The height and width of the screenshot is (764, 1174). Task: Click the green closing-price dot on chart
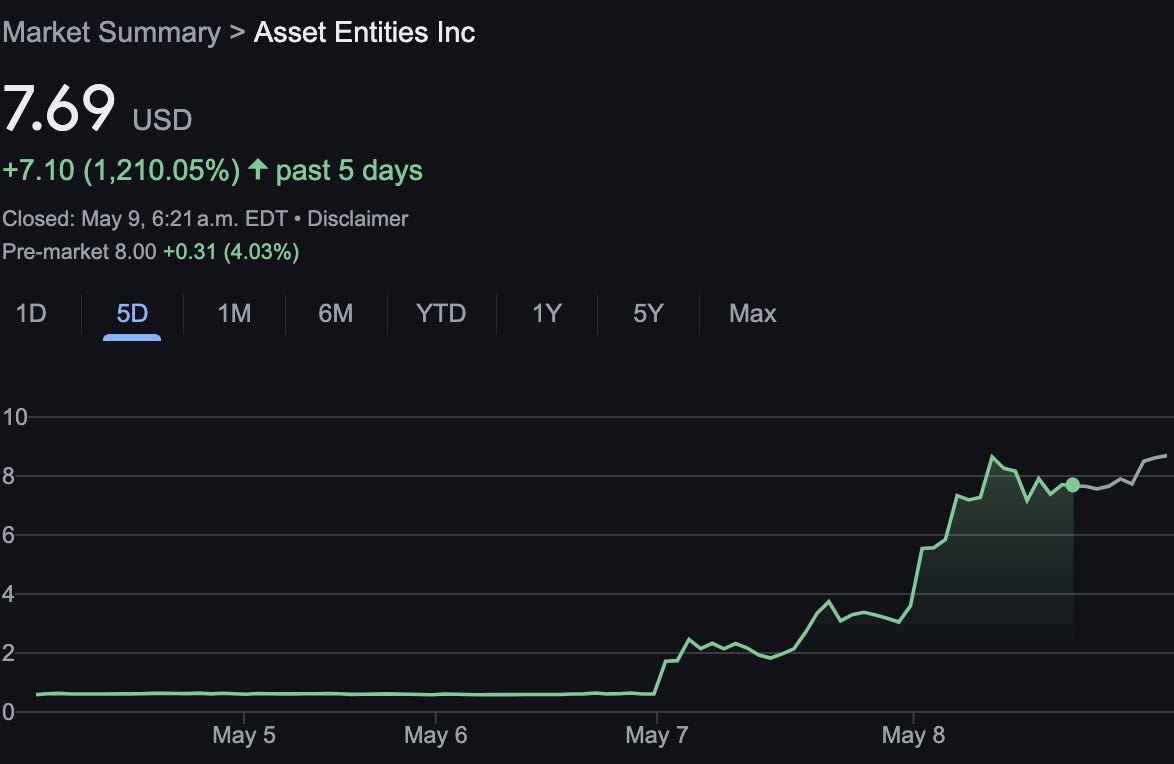pos(1072,485)
